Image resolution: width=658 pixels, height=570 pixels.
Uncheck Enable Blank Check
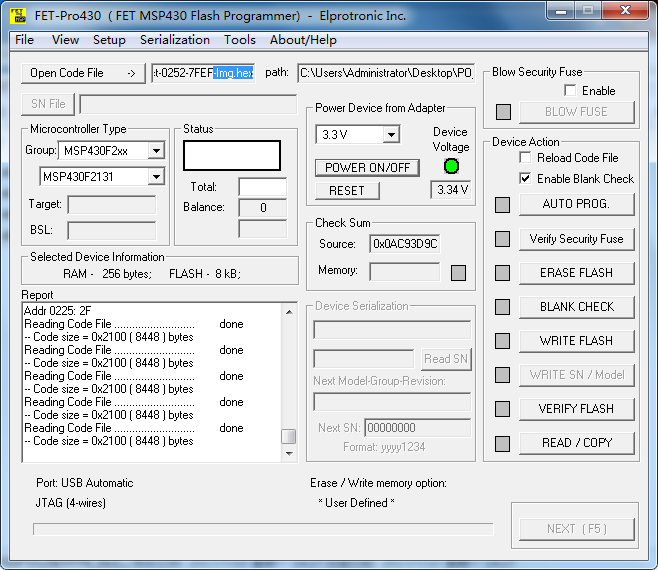click(x=525, y=178)
